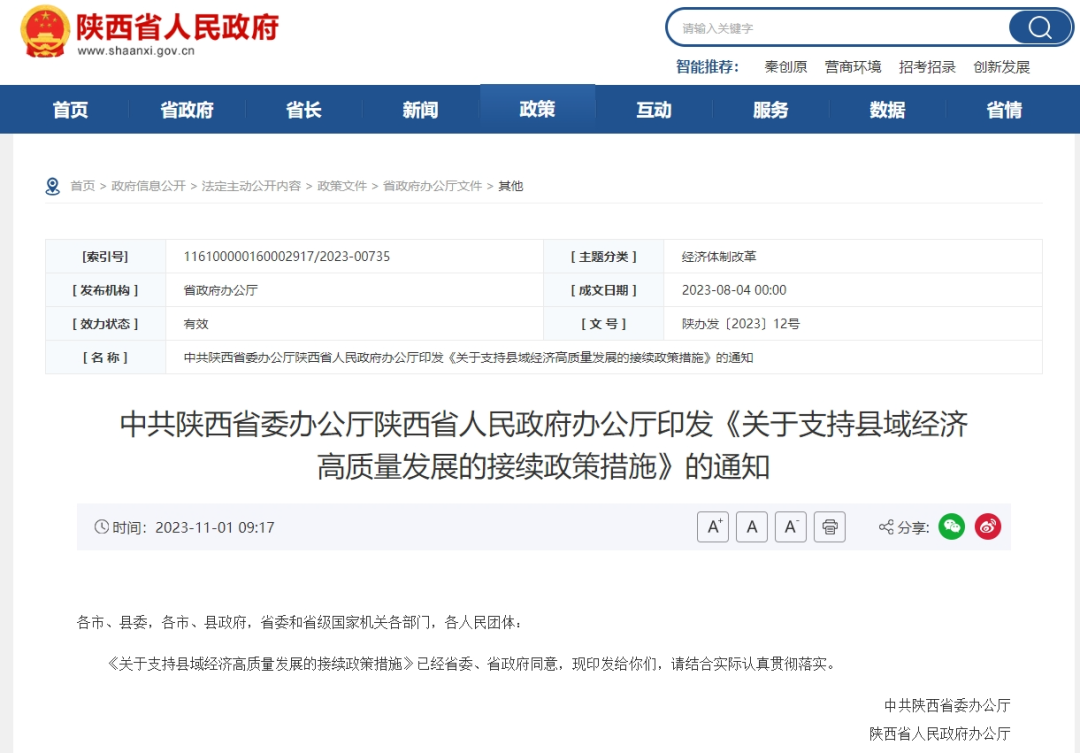Click the search magnifier button
1080x753 pixels.
tap(1040, 27)
